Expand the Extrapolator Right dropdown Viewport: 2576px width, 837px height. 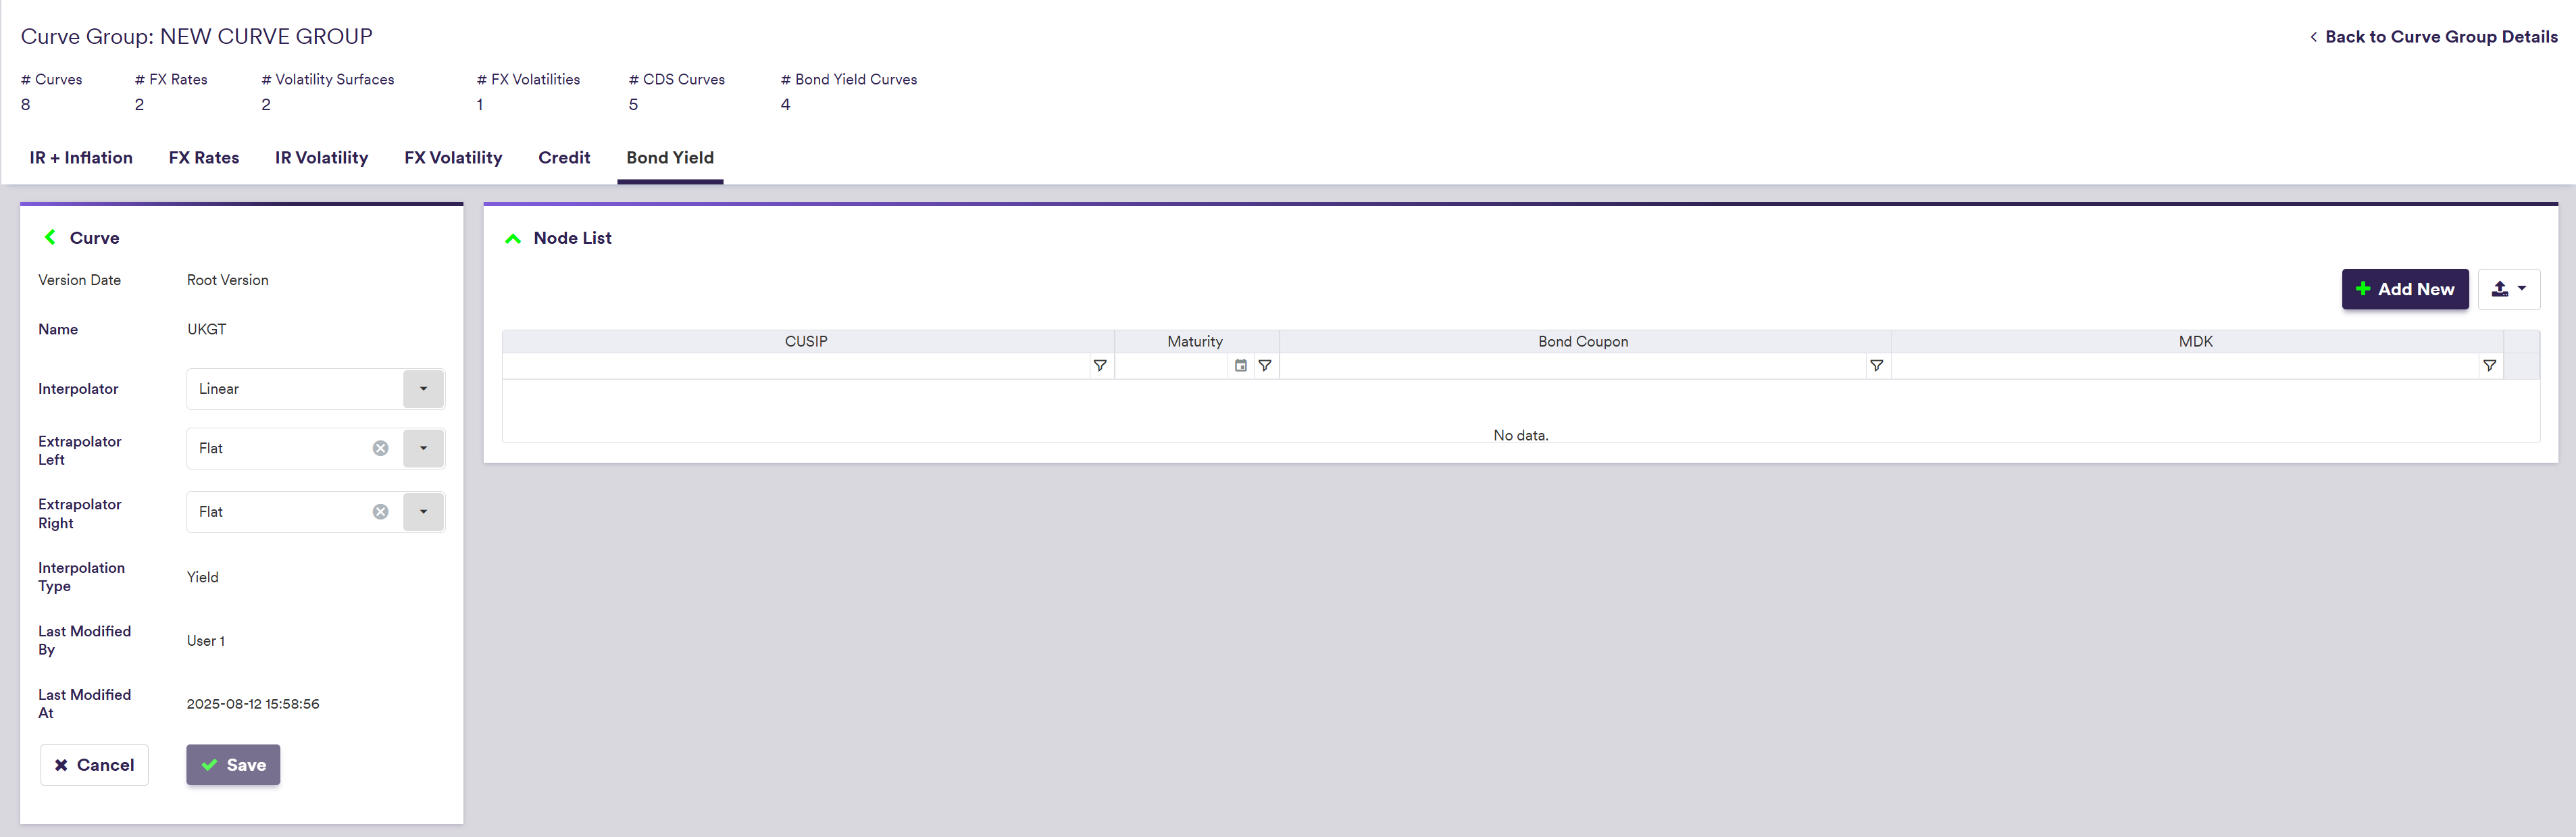423,512
